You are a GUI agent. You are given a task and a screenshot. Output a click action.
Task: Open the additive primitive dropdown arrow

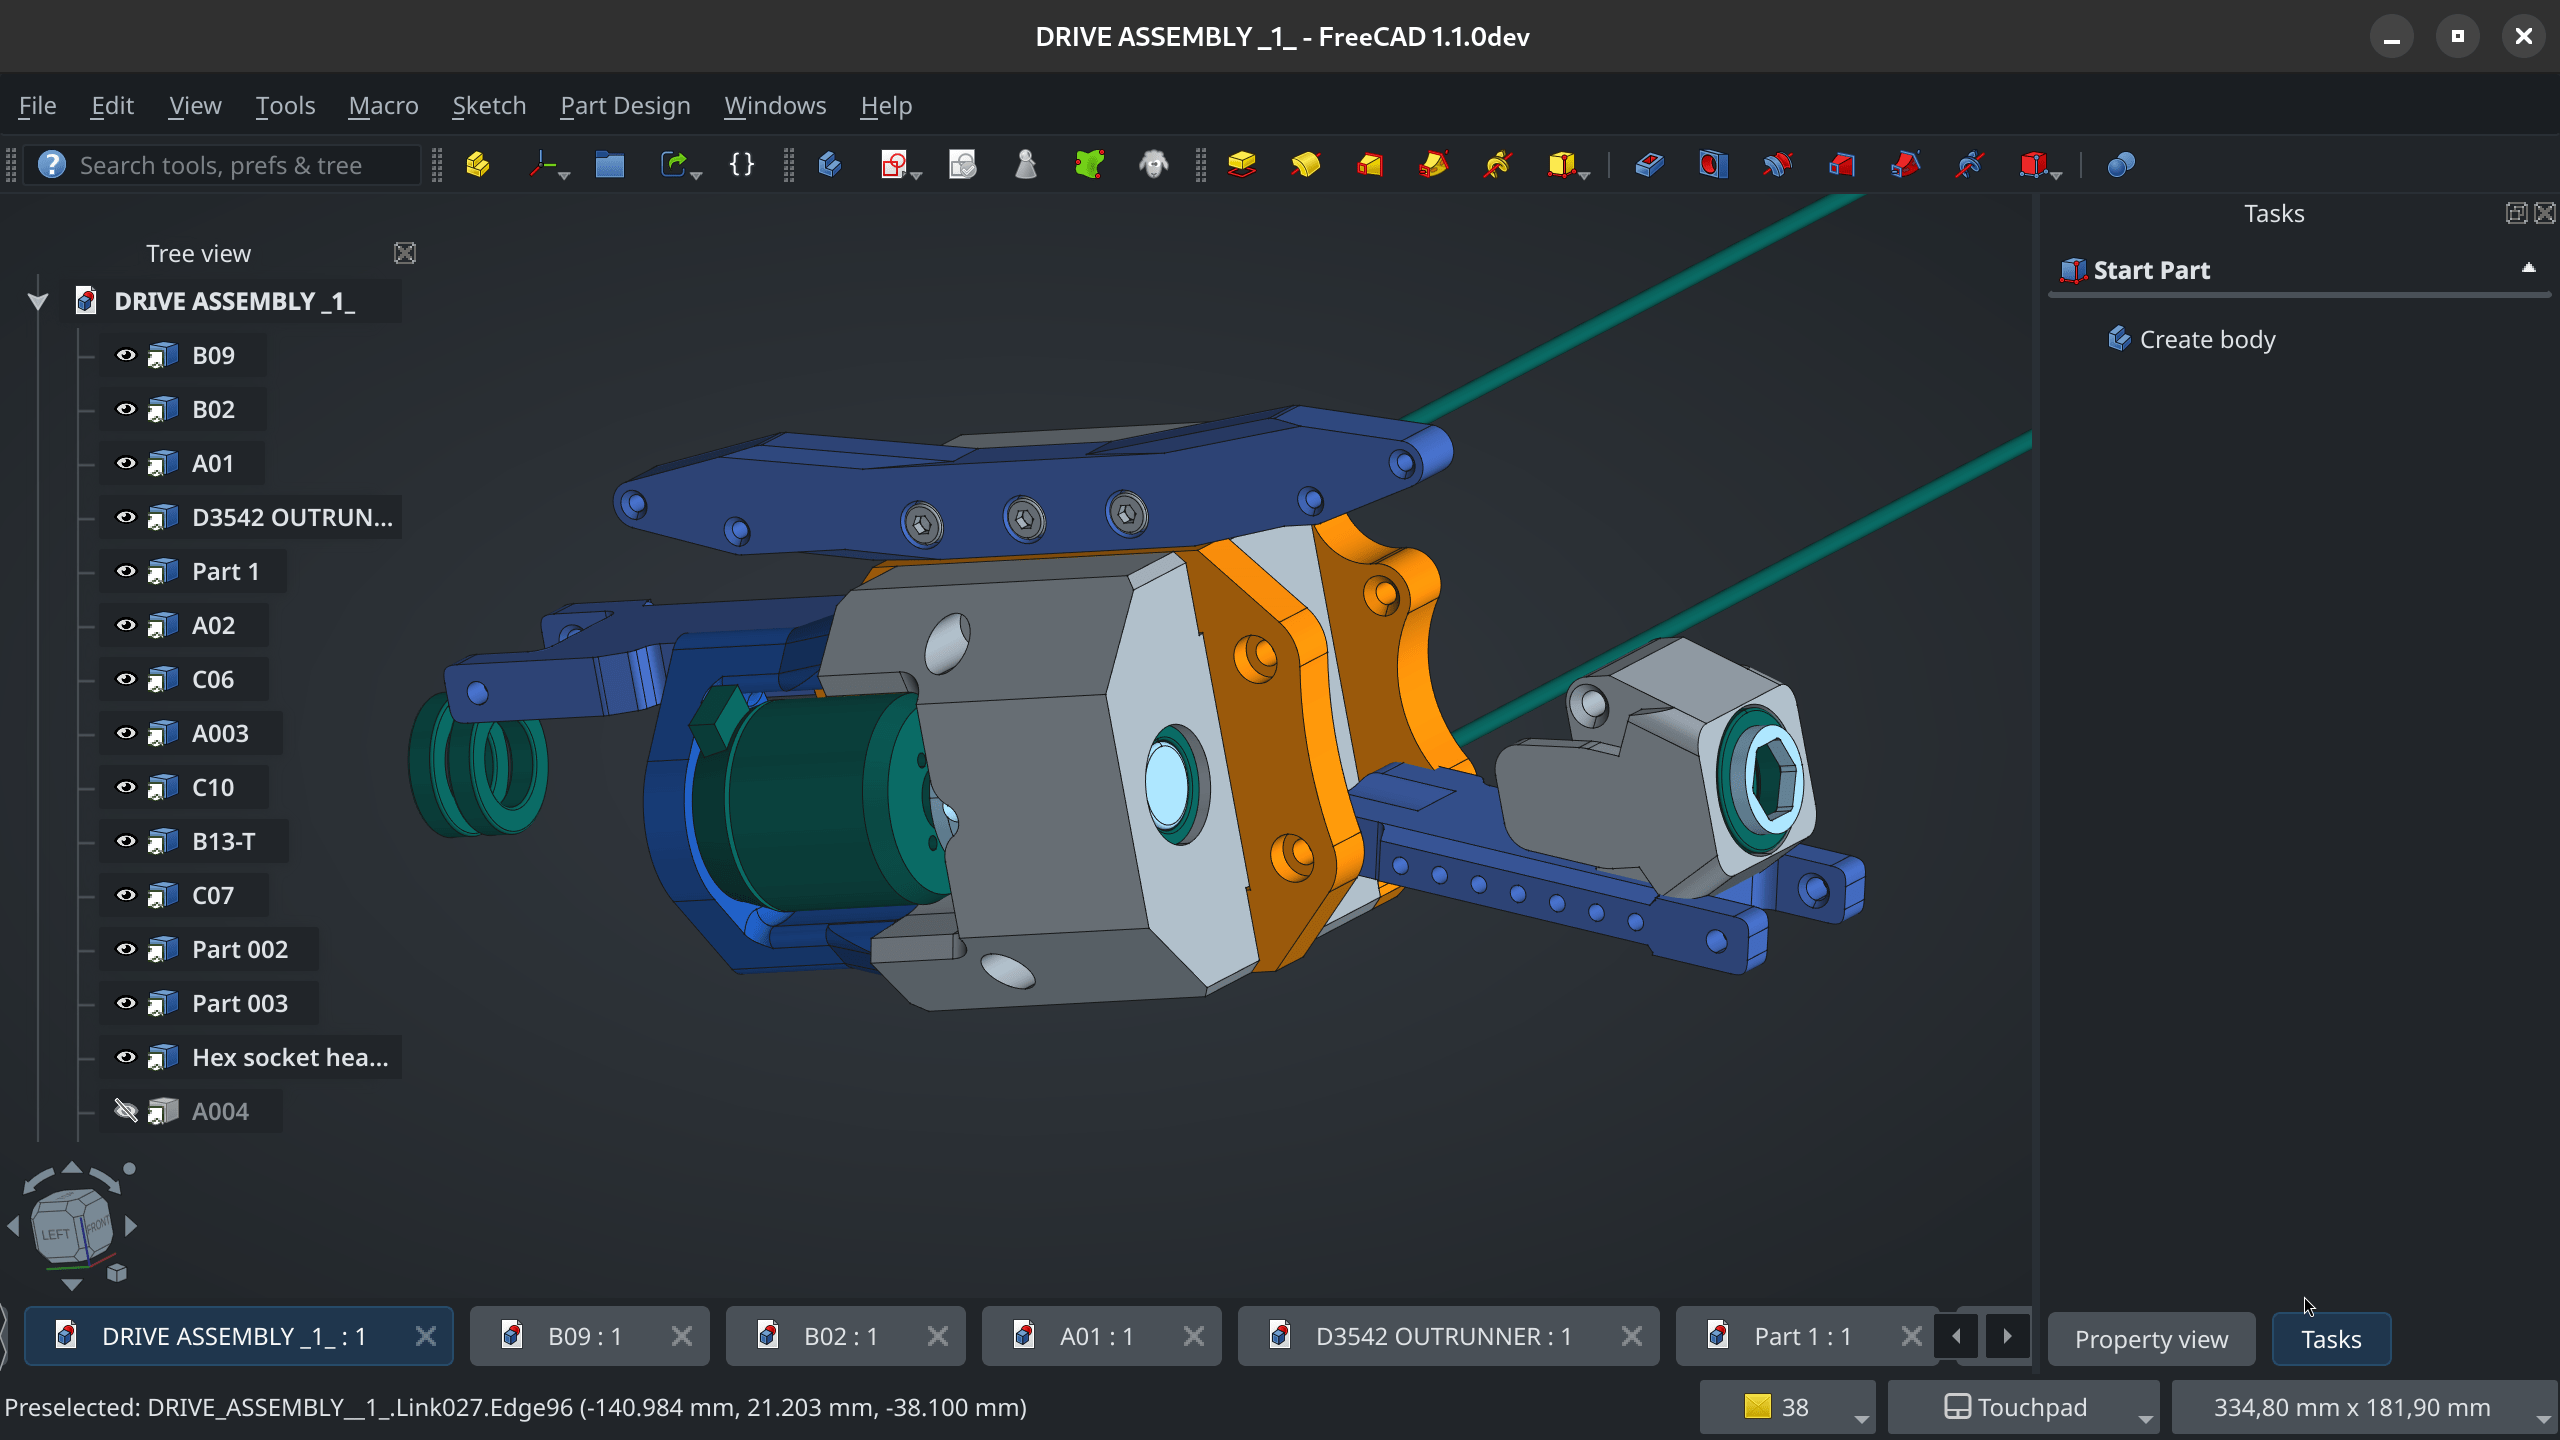tap(1585, 176)
